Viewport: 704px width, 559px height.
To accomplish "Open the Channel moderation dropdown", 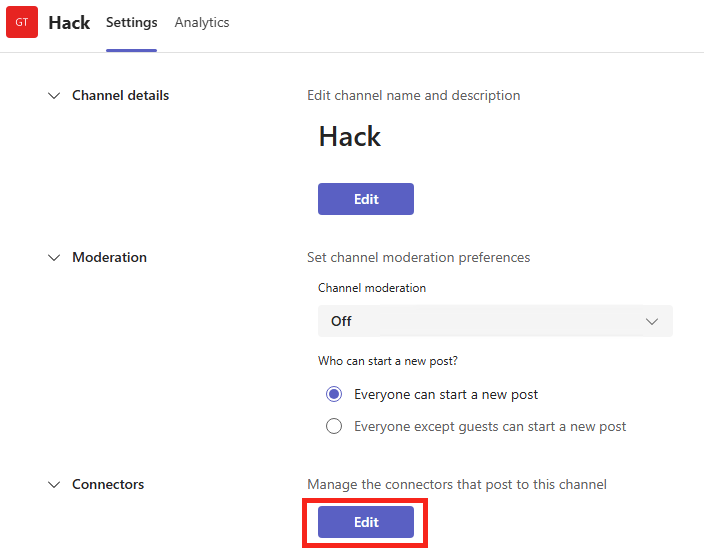I will point(495,321).
